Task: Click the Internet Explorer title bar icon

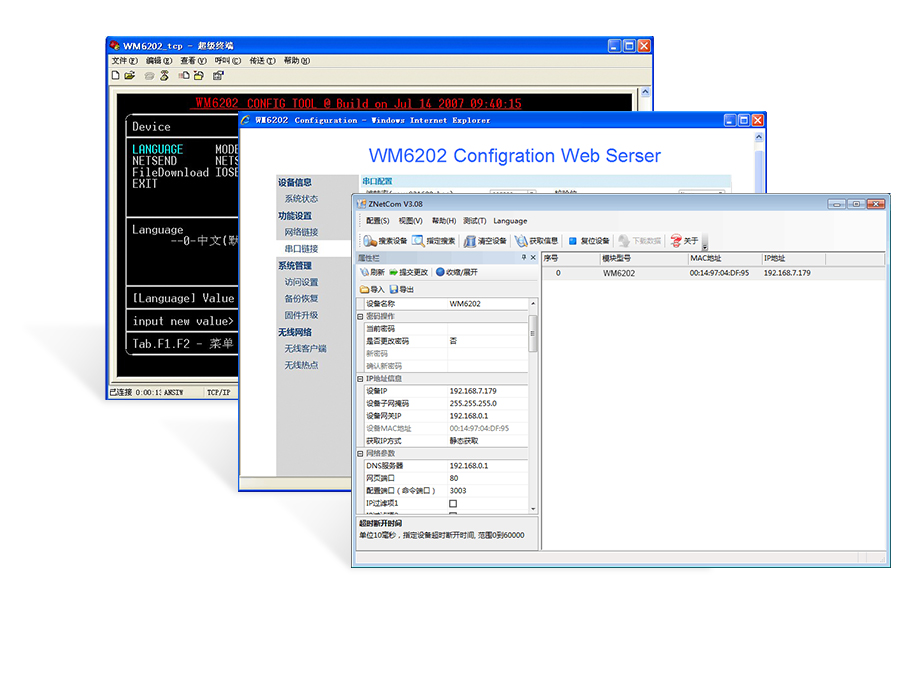Action: click(x=246, y=120)
